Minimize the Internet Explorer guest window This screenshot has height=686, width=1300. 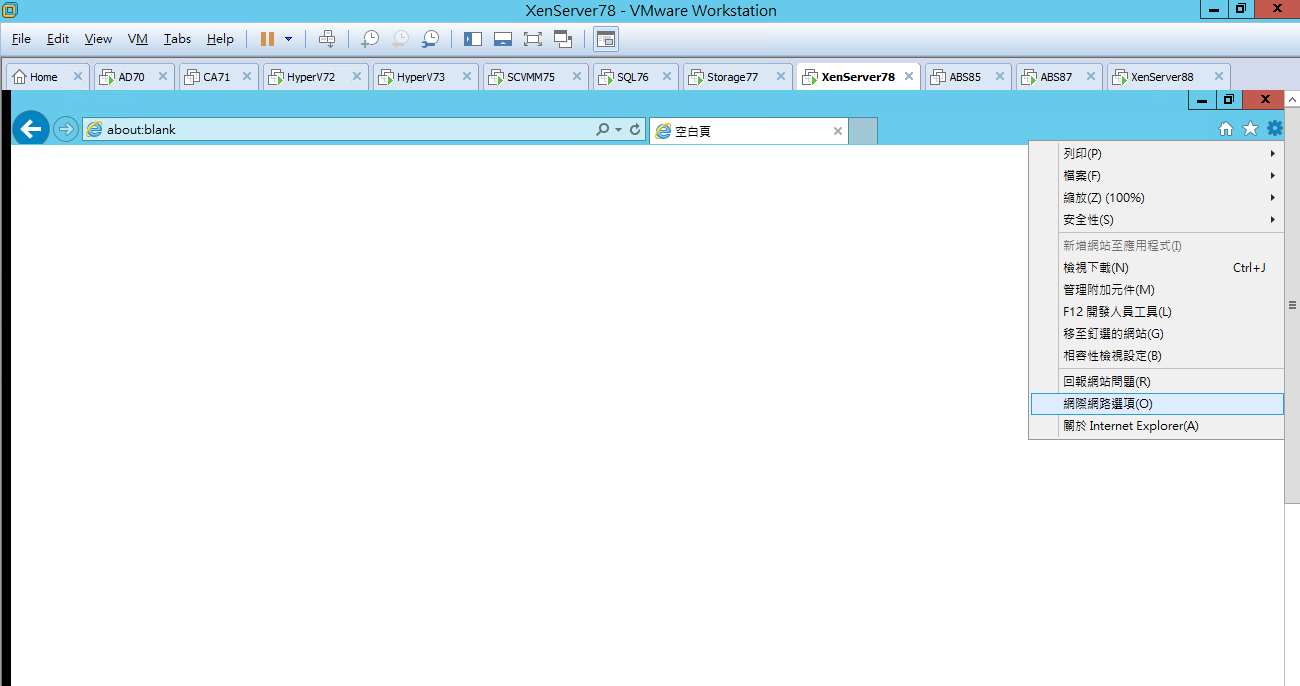(x=1202, y=99)
